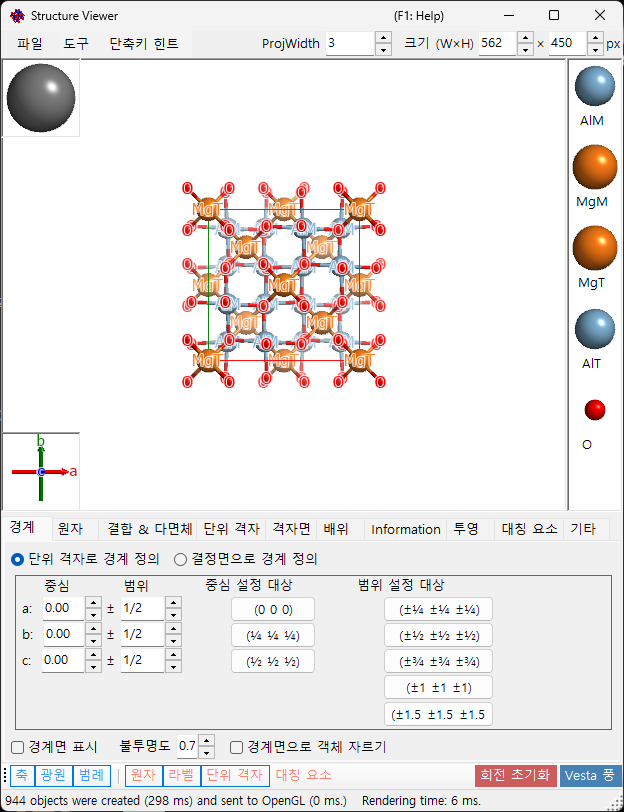Click the height input showing 450
Viewport: 624px width, 812px height.
tap(568, 44)
